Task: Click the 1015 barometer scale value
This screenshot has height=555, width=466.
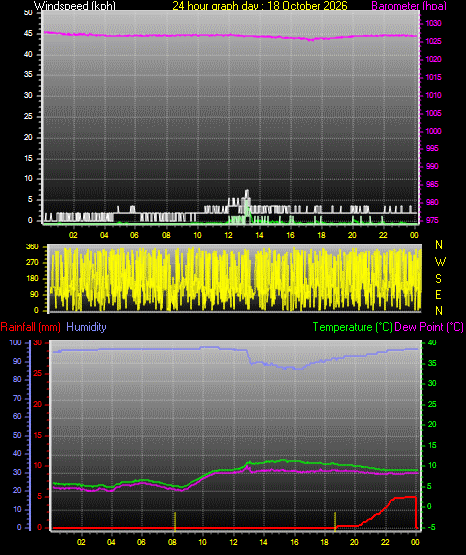Action: (433, 77)
